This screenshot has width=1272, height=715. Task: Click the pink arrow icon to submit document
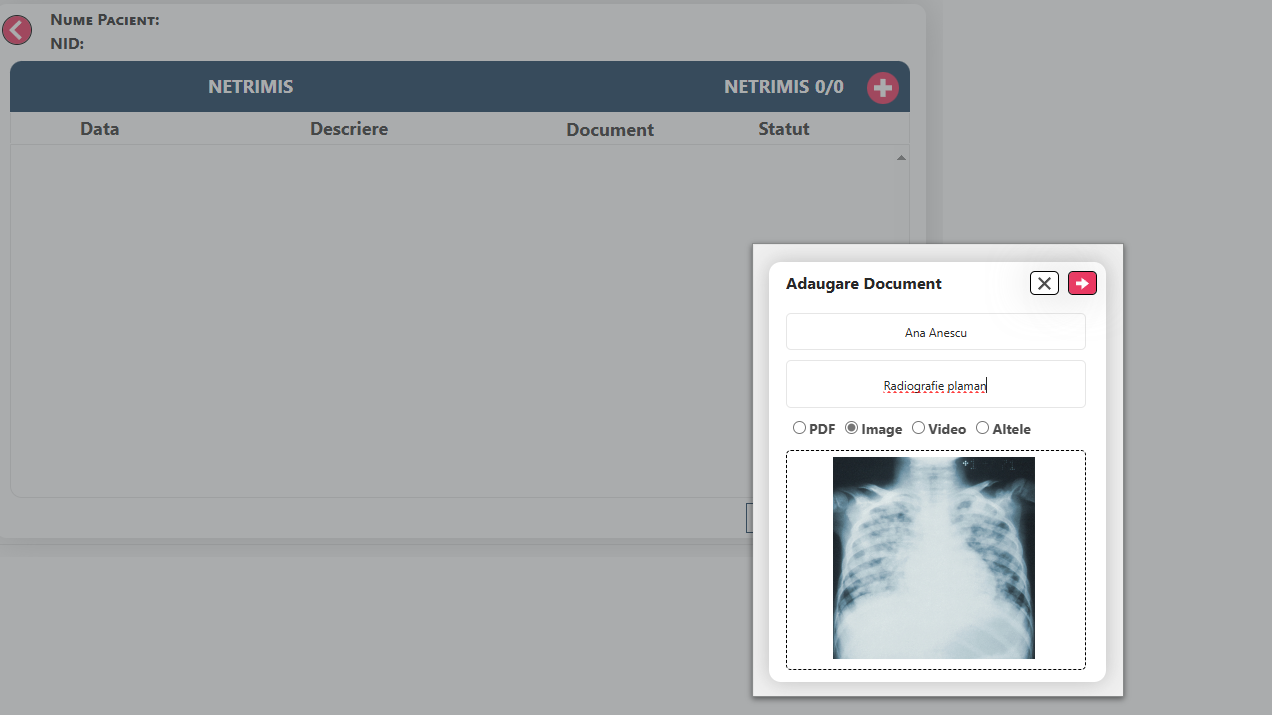point(1082,283)
